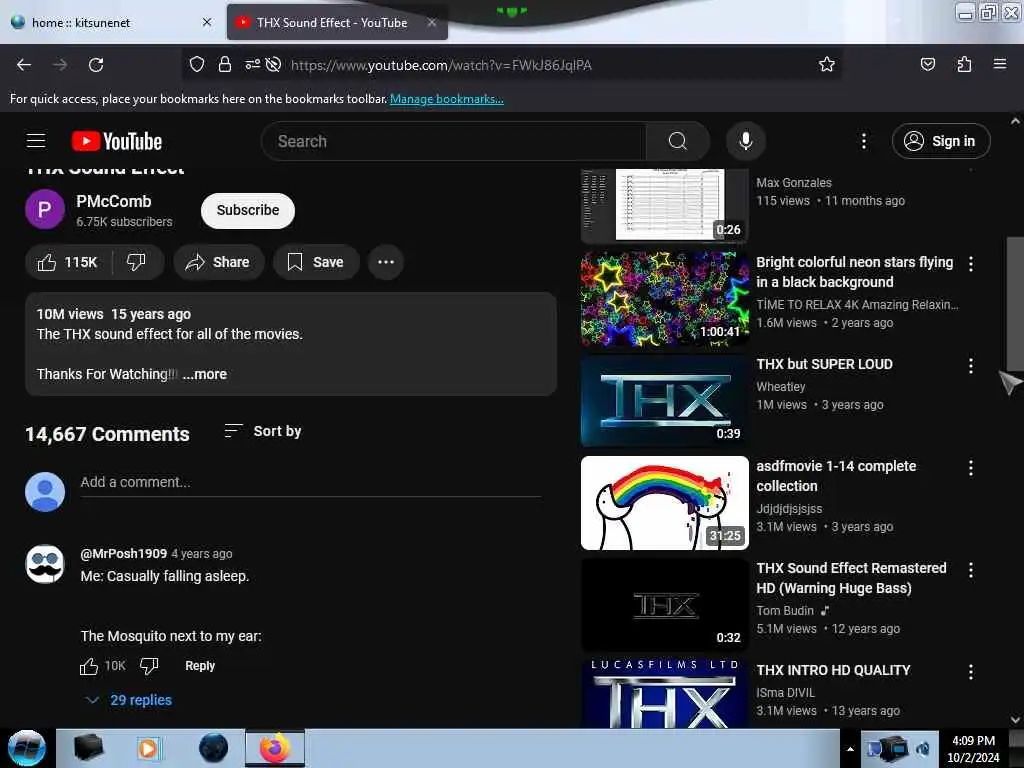Open the Manage bookmarks link

tap(447, 99)
